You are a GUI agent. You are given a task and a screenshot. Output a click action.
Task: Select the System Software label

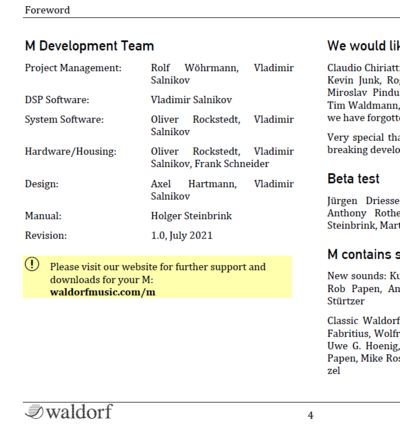click(x=64, y=119)
